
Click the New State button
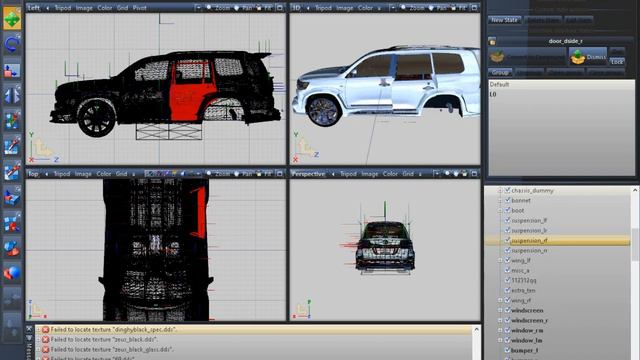point(504,20)
